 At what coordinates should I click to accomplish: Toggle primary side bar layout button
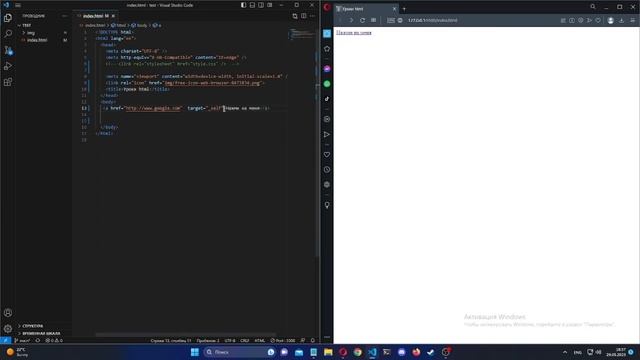[x=244, y=5]
